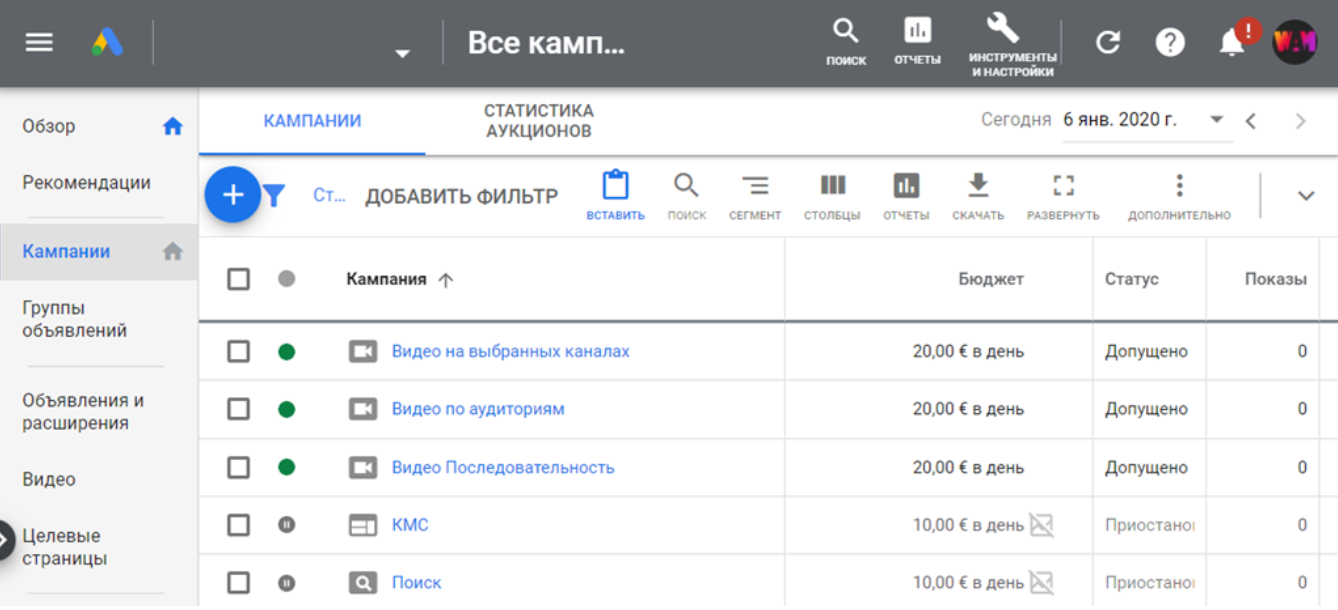Open the account avatar menu
1338x610 pixels.
tap(1294, 42)
